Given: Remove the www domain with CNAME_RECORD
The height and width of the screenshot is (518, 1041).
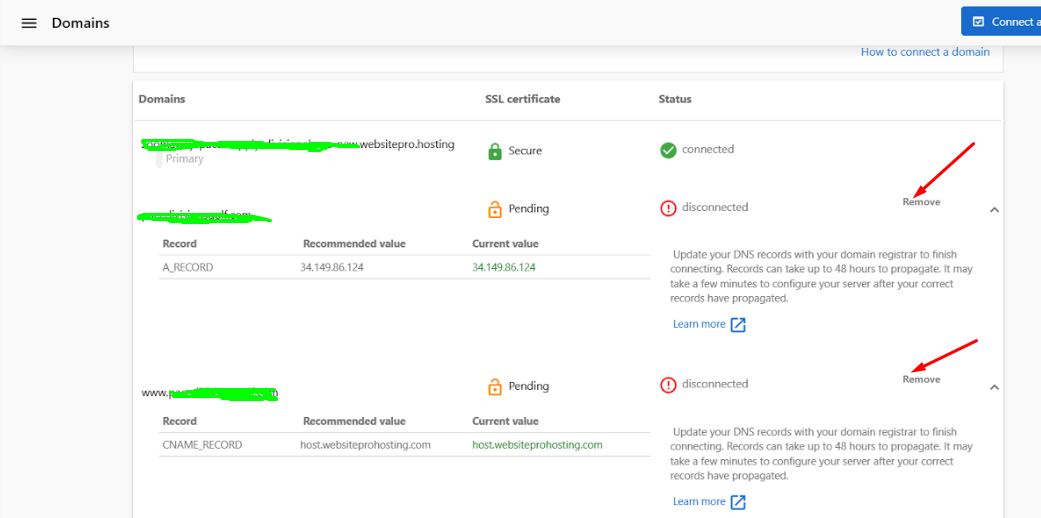Looking at the screenshot, I should (x=921, y=379).
